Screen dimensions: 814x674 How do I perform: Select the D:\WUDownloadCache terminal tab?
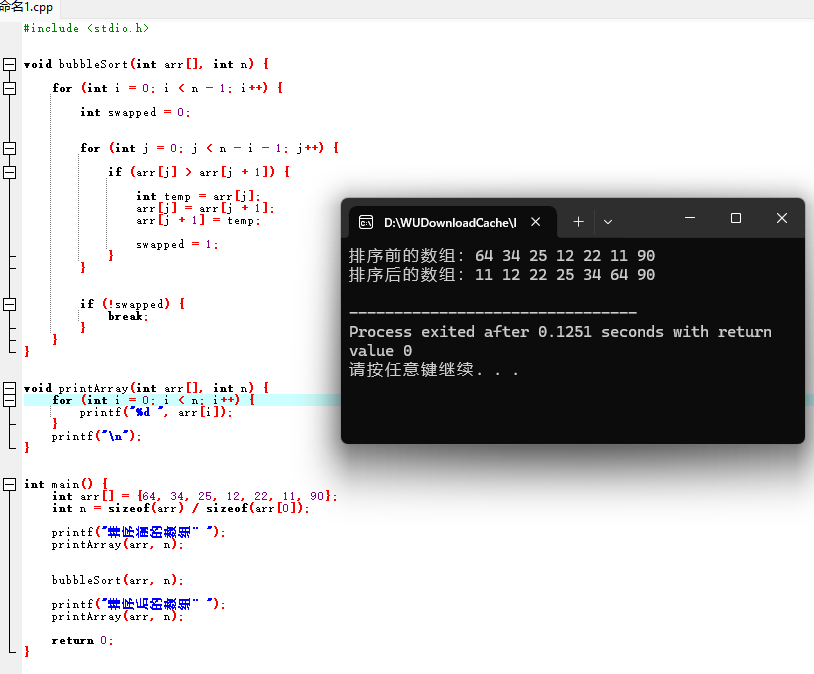click(453, 222)
